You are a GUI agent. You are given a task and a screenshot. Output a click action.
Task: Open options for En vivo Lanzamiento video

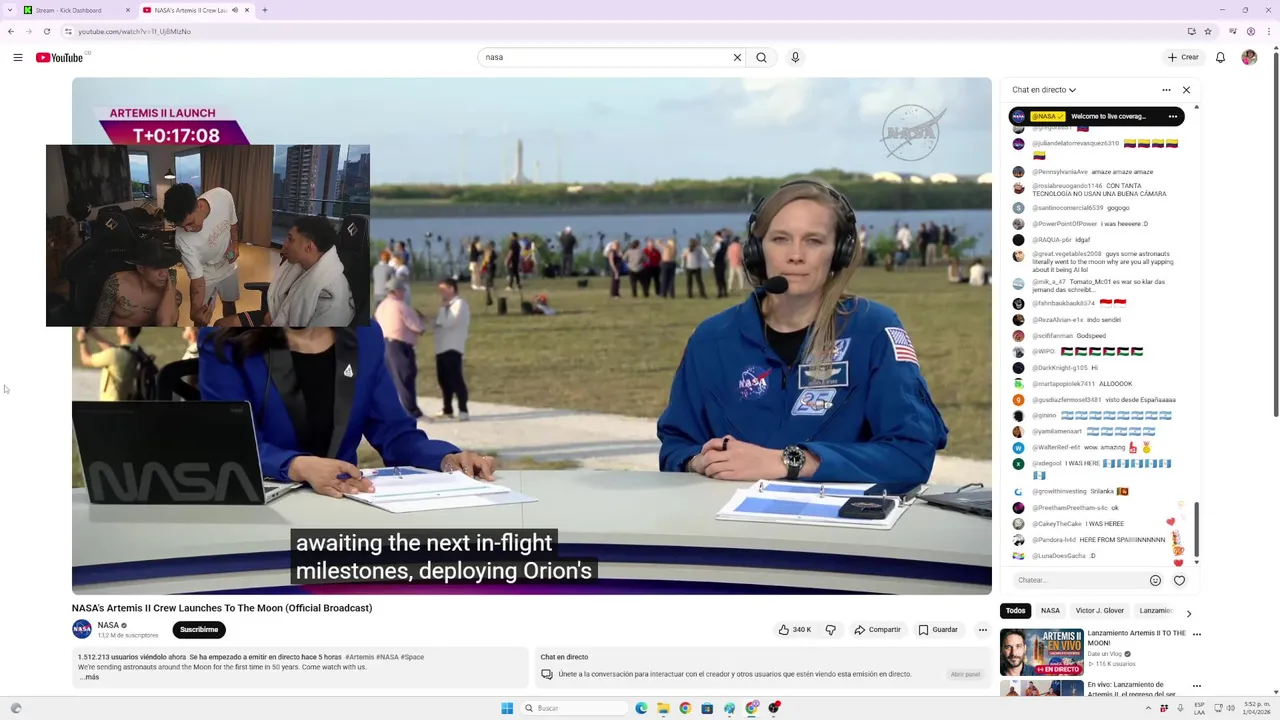(1196, 686)
